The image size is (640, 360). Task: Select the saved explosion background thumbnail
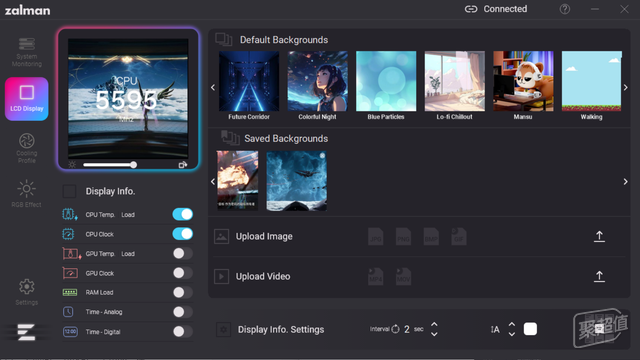(238, 180)
